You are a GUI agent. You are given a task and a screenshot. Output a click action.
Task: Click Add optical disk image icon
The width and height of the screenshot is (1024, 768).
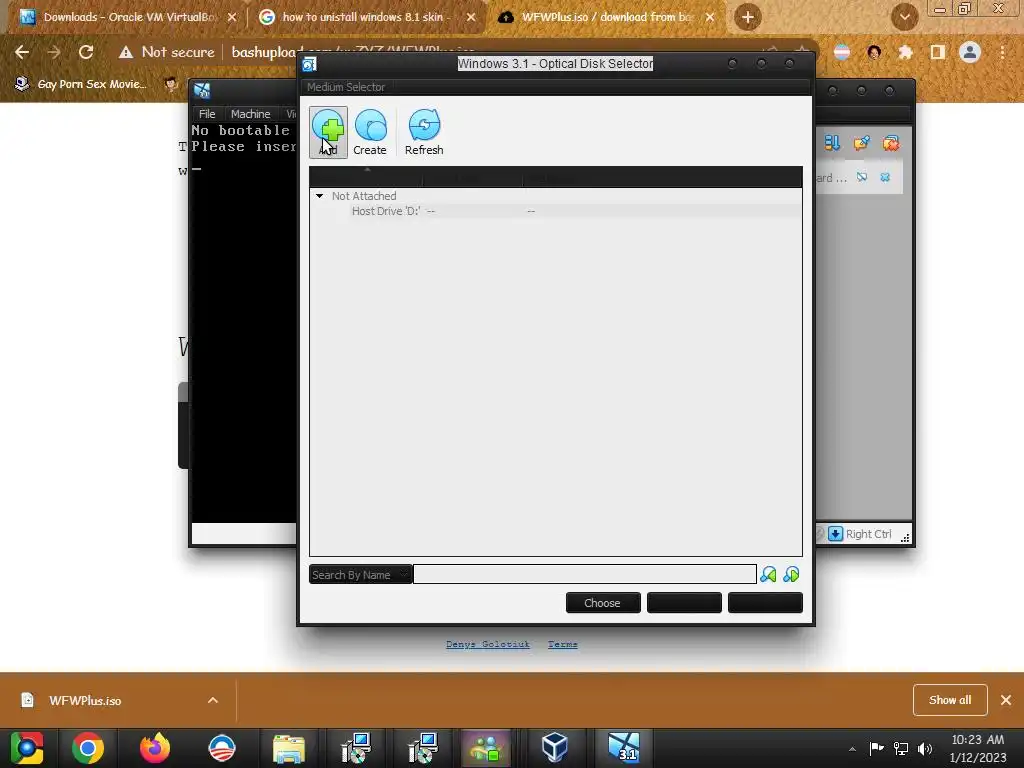coord(328,132)
